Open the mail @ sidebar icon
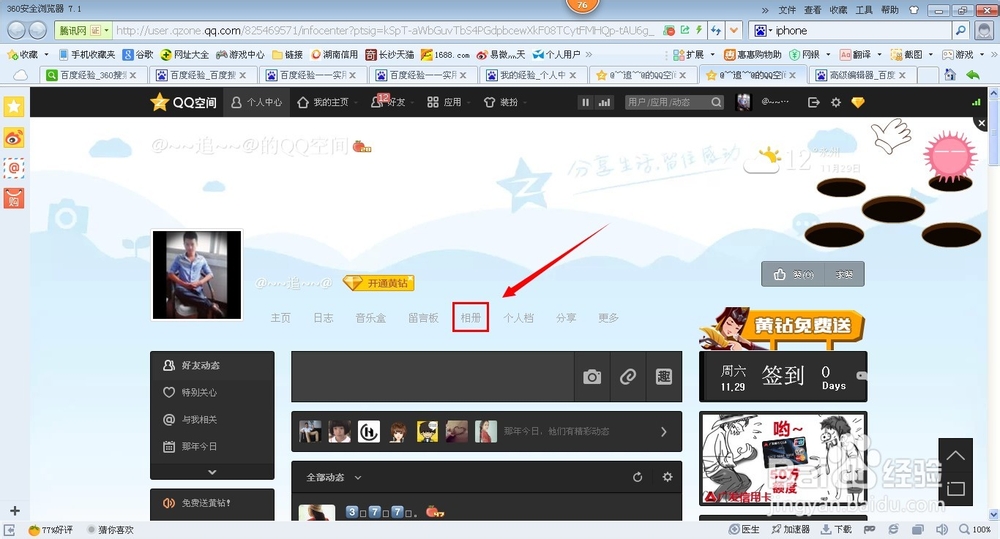 [x=14, y=168]
